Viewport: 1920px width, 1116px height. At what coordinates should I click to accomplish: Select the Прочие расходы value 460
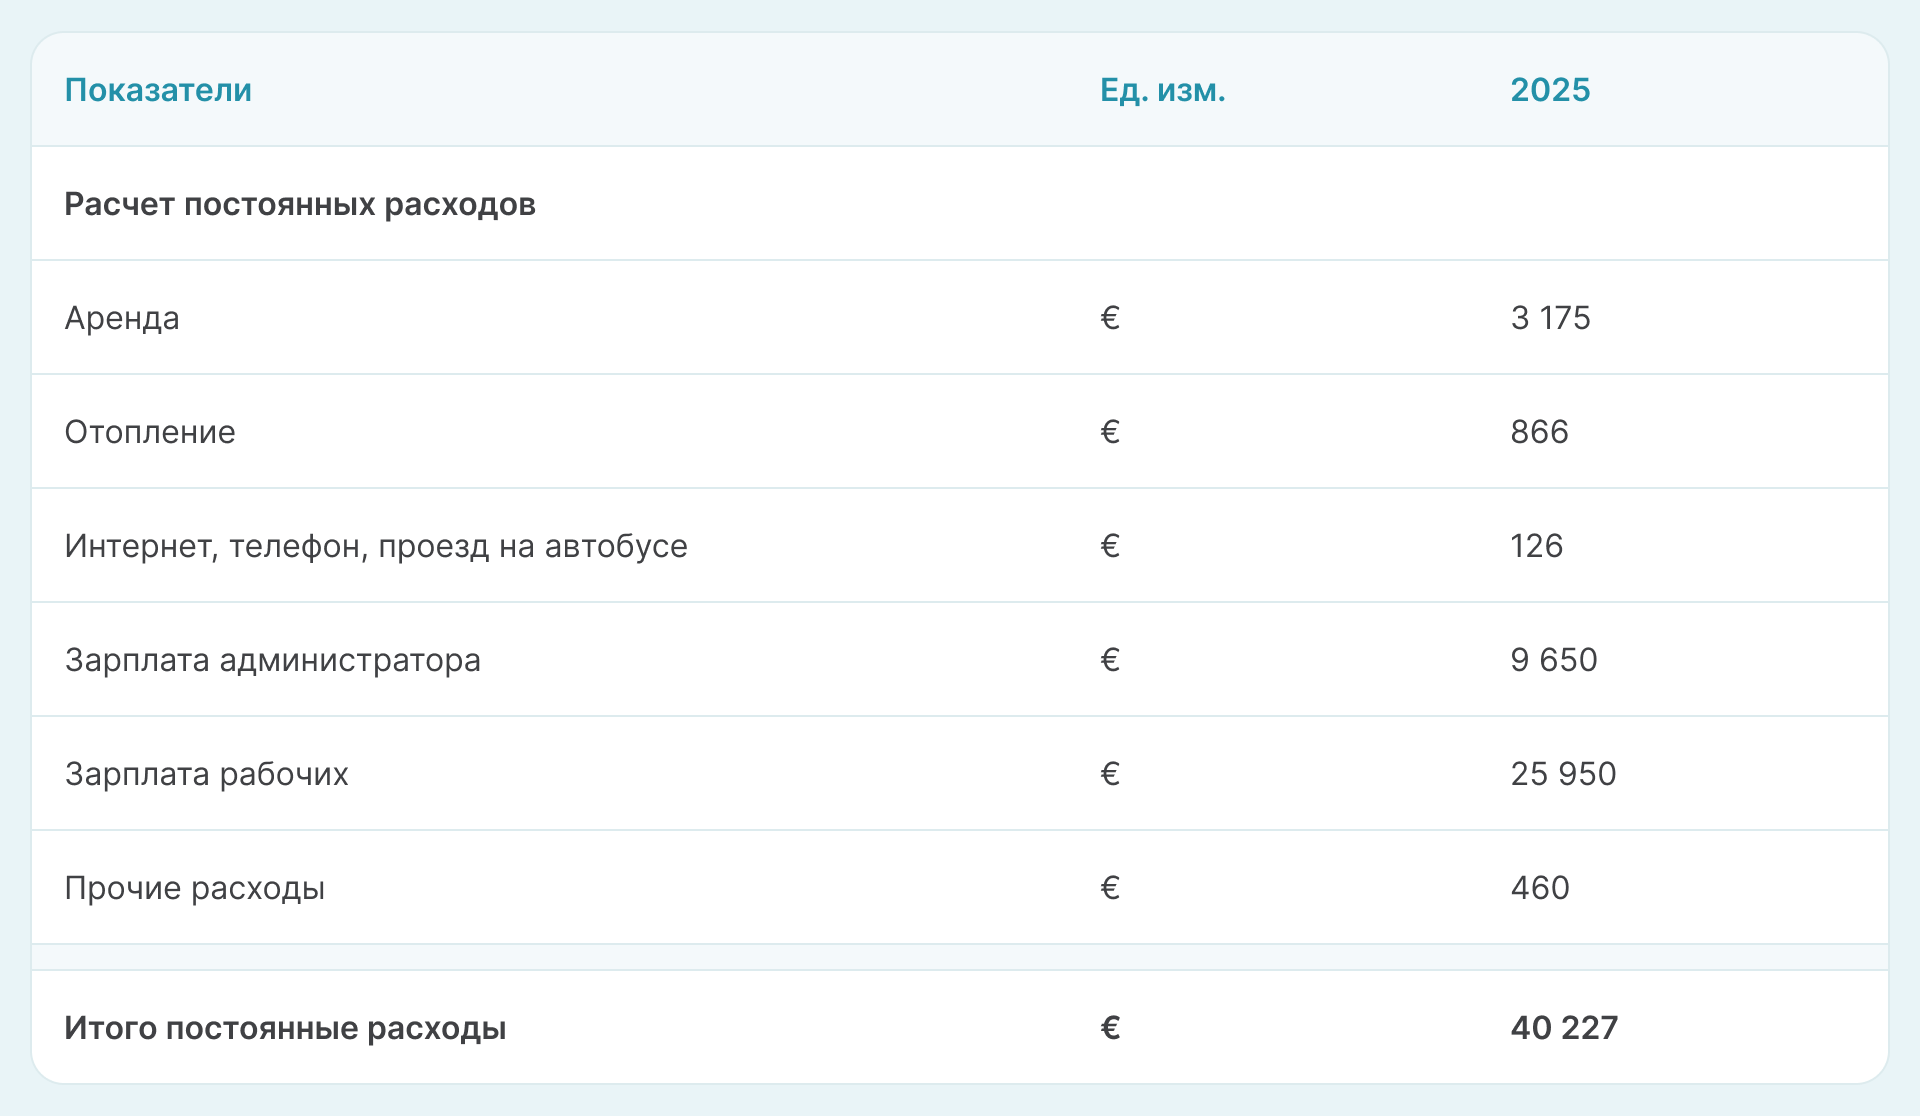tap(1540, 888)
